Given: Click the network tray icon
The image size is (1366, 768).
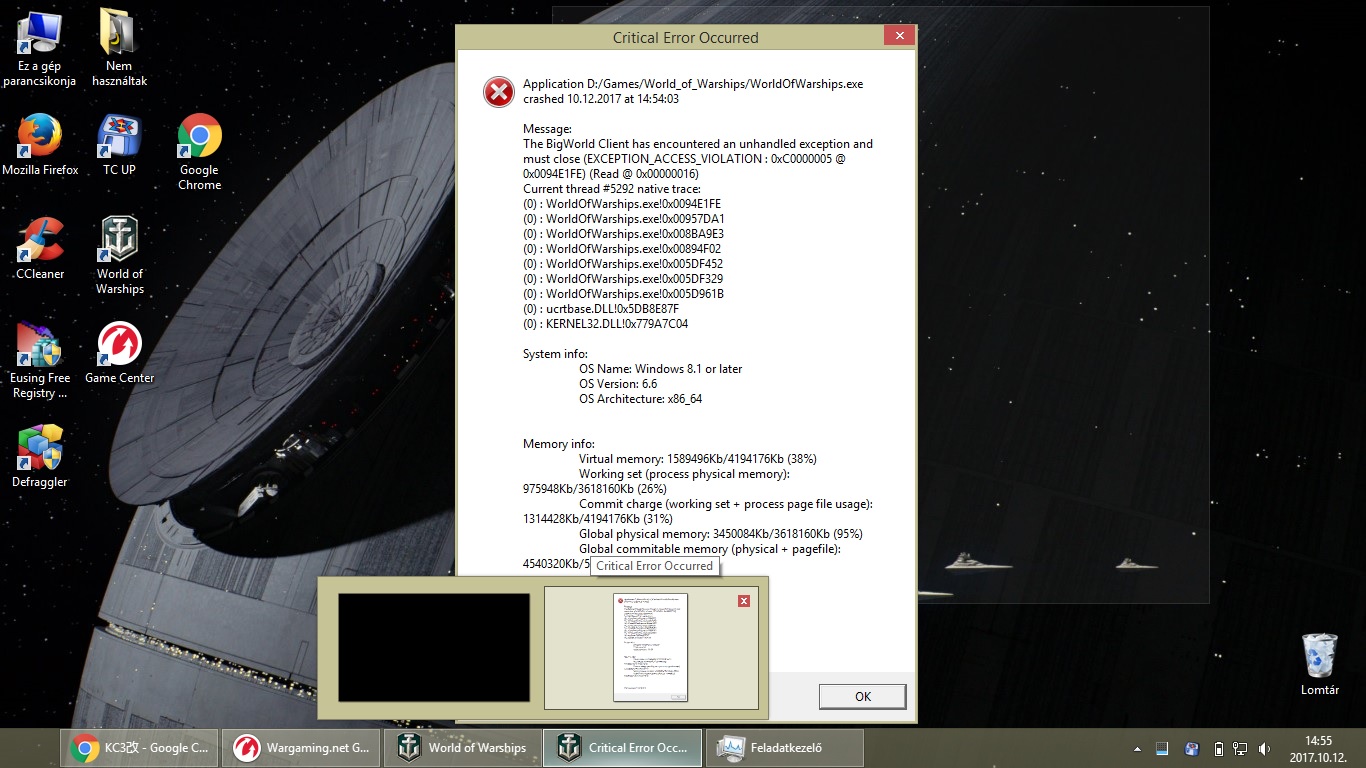Looking at the screenshot, I should point(1241,749).
